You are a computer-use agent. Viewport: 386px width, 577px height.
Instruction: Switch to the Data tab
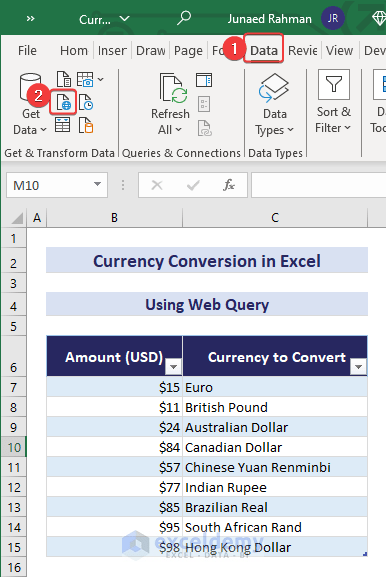[x=264, y=50]
